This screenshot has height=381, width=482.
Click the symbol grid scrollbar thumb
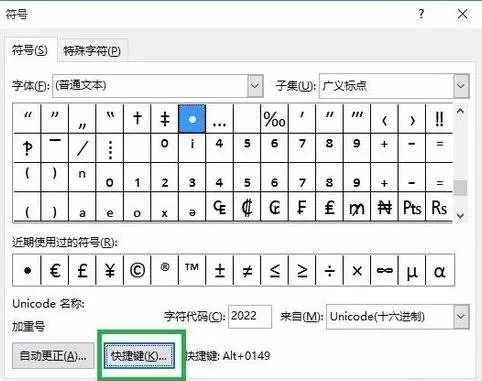pos(460,188)
